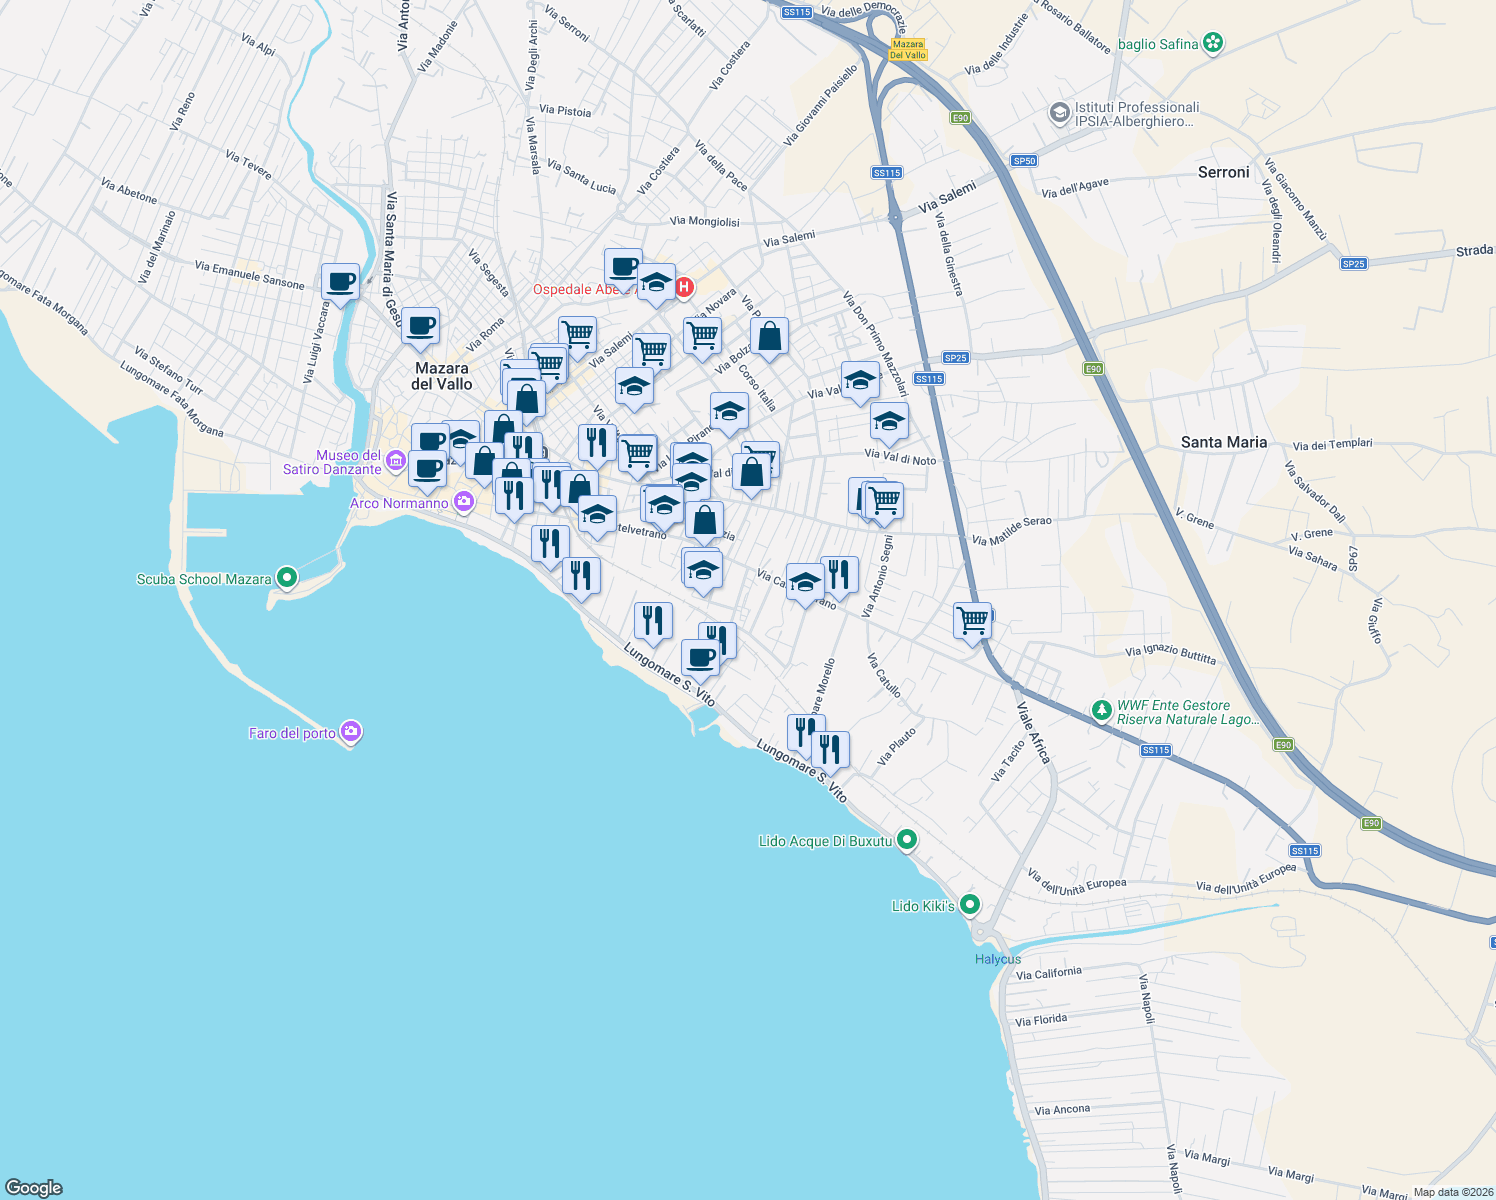This screenshot has width=1496, height=1200.
Task: Click the shopping bag marker by Corso Italia
Action: (x=770, y=338)
